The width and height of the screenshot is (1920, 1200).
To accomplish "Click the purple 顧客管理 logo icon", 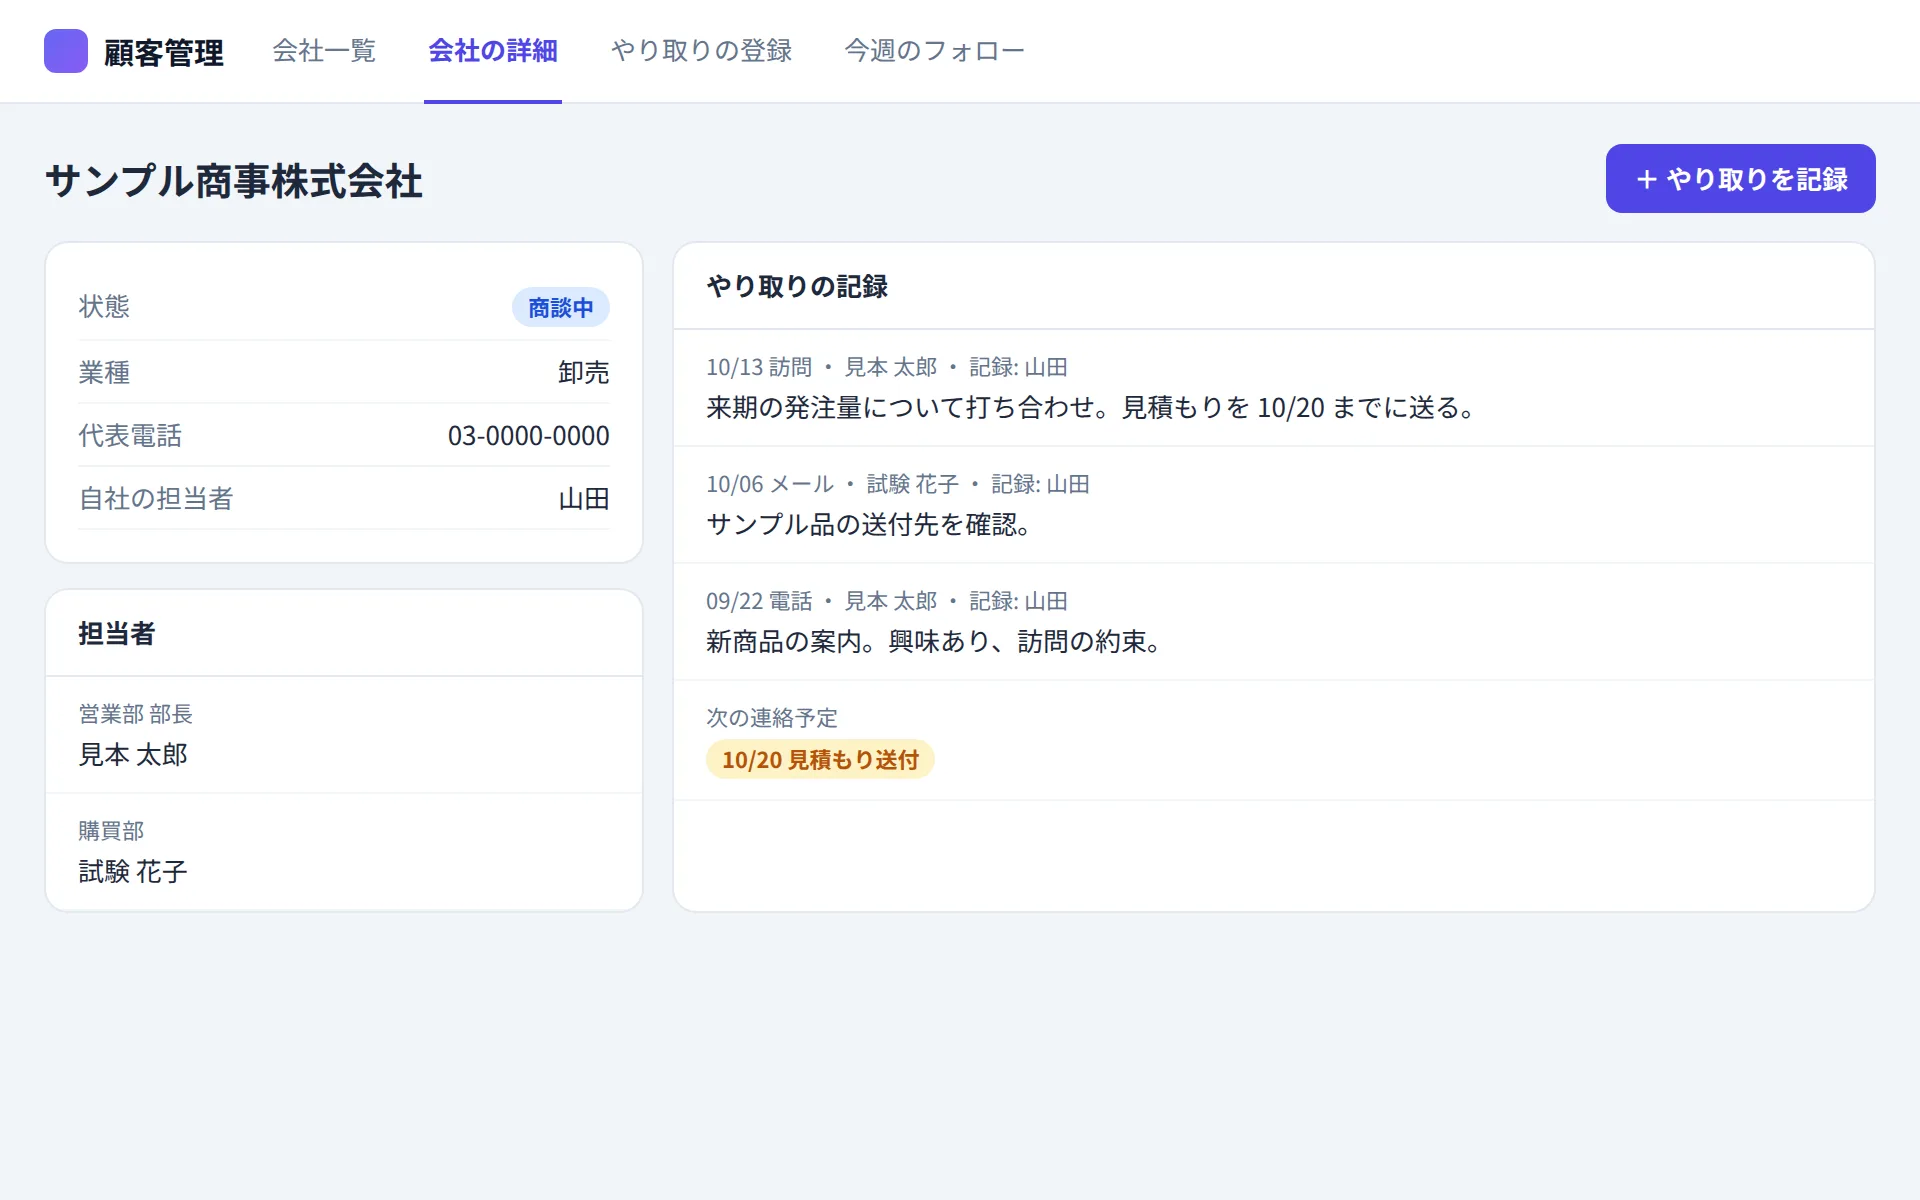I will tap(66, 51).
